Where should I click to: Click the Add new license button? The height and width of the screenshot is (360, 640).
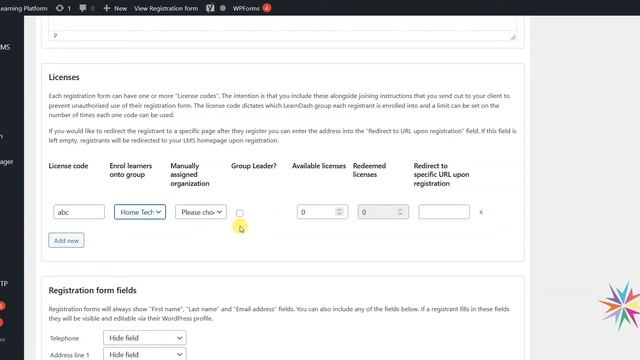tap(66, 240)
